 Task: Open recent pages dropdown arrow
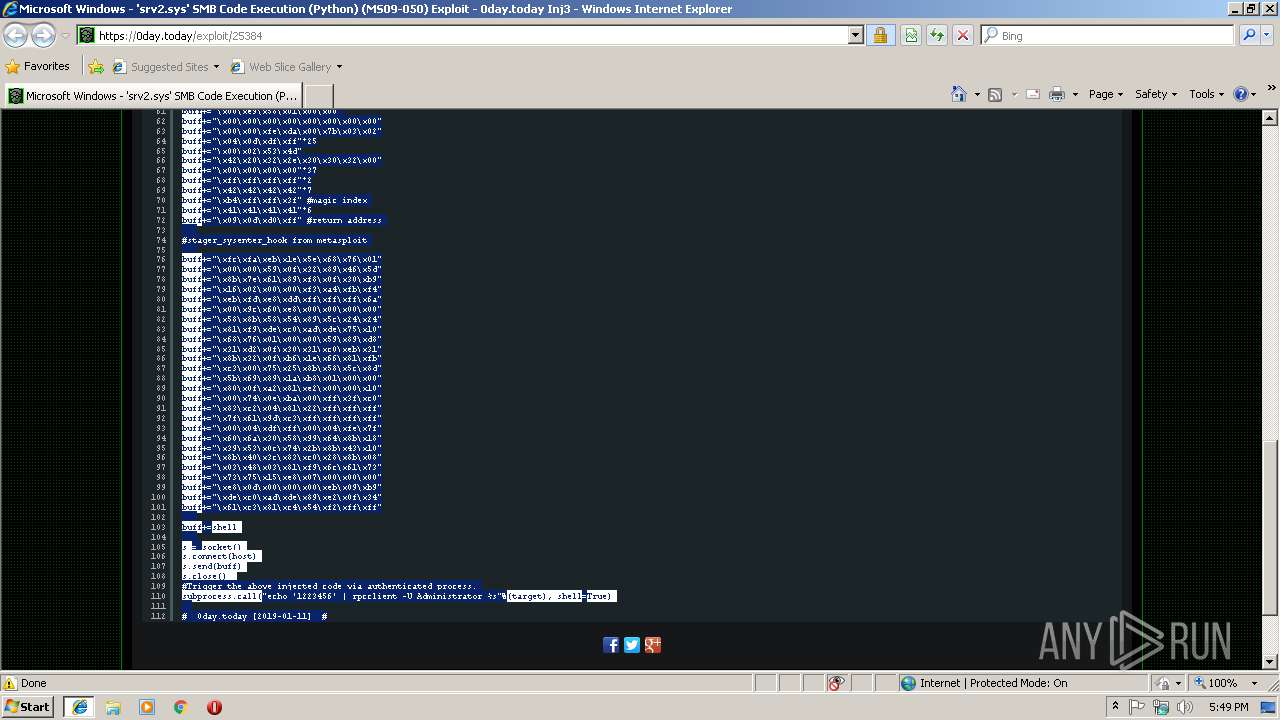tap(65, 36)
